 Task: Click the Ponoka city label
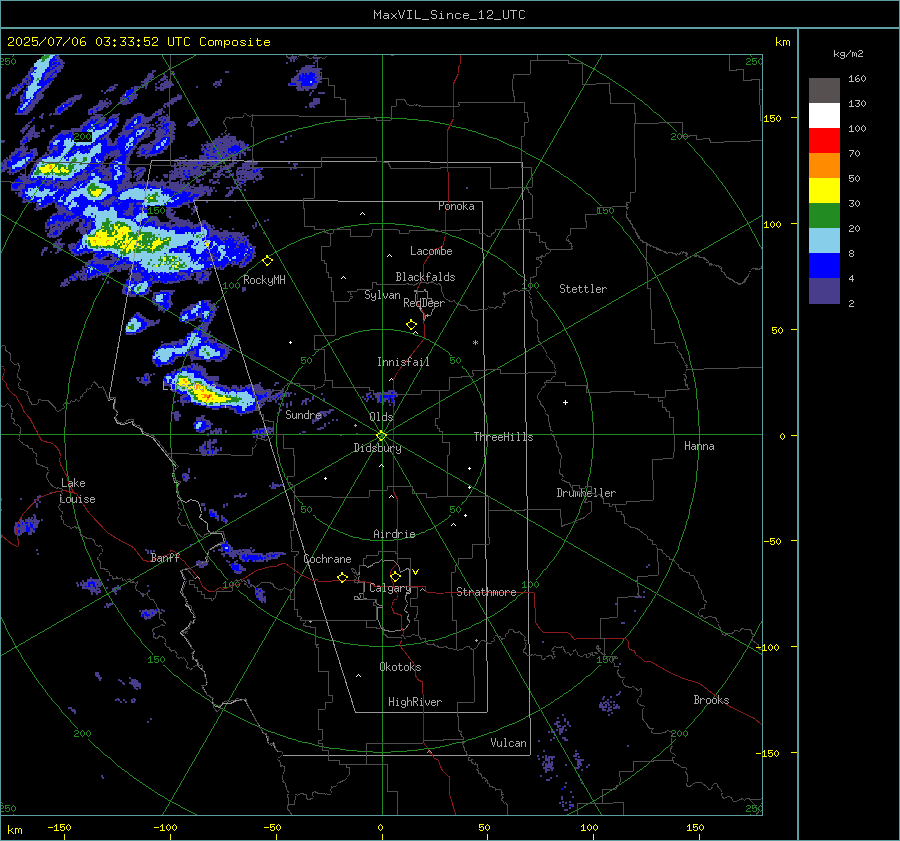coord(456,206)
